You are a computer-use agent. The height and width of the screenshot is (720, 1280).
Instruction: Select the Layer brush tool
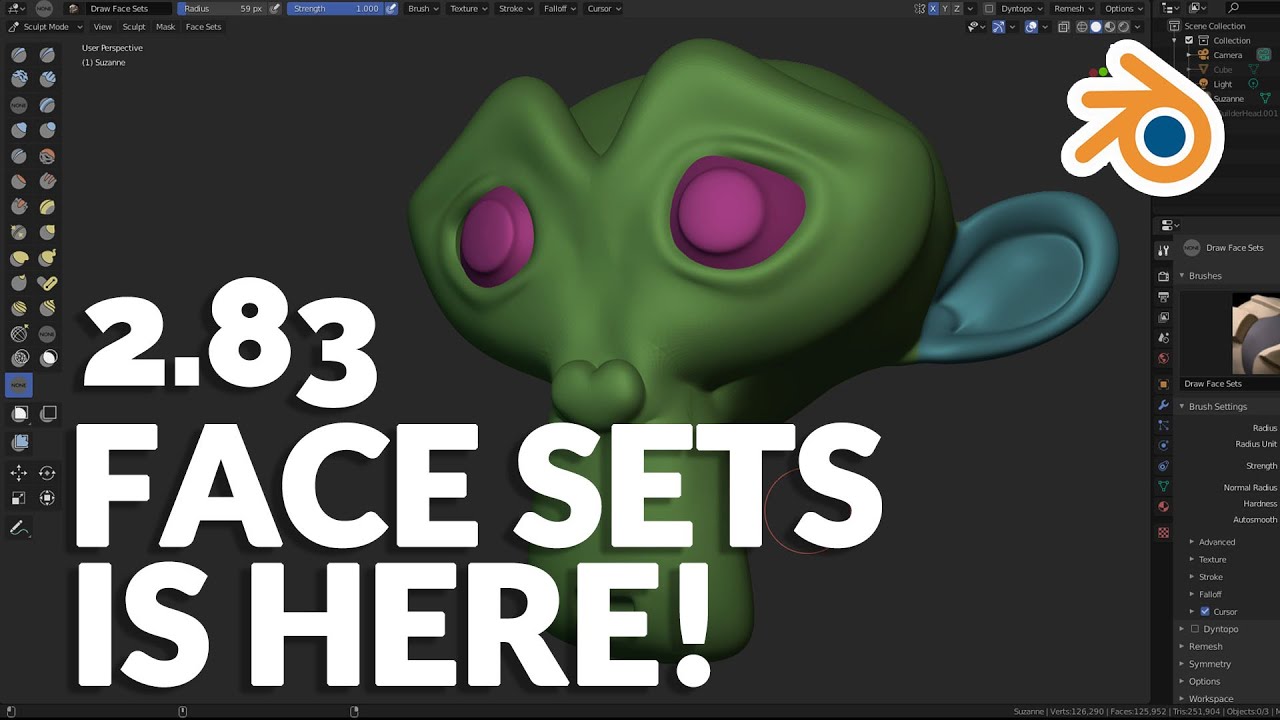click(x=47, y=105)
